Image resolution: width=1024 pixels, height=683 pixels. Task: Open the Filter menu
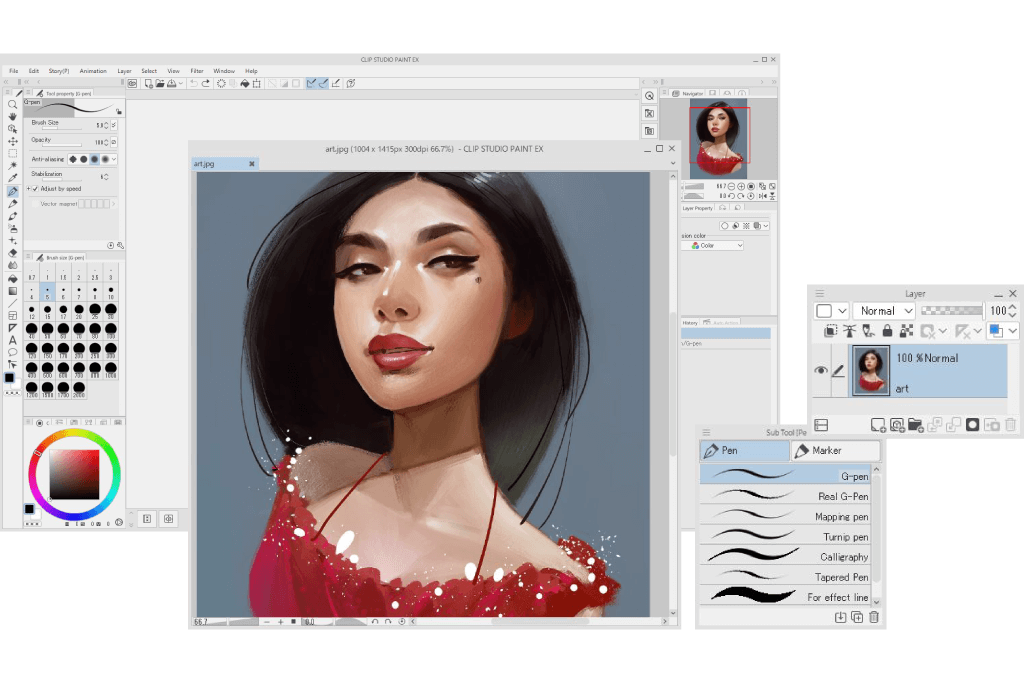coord(197,71)
